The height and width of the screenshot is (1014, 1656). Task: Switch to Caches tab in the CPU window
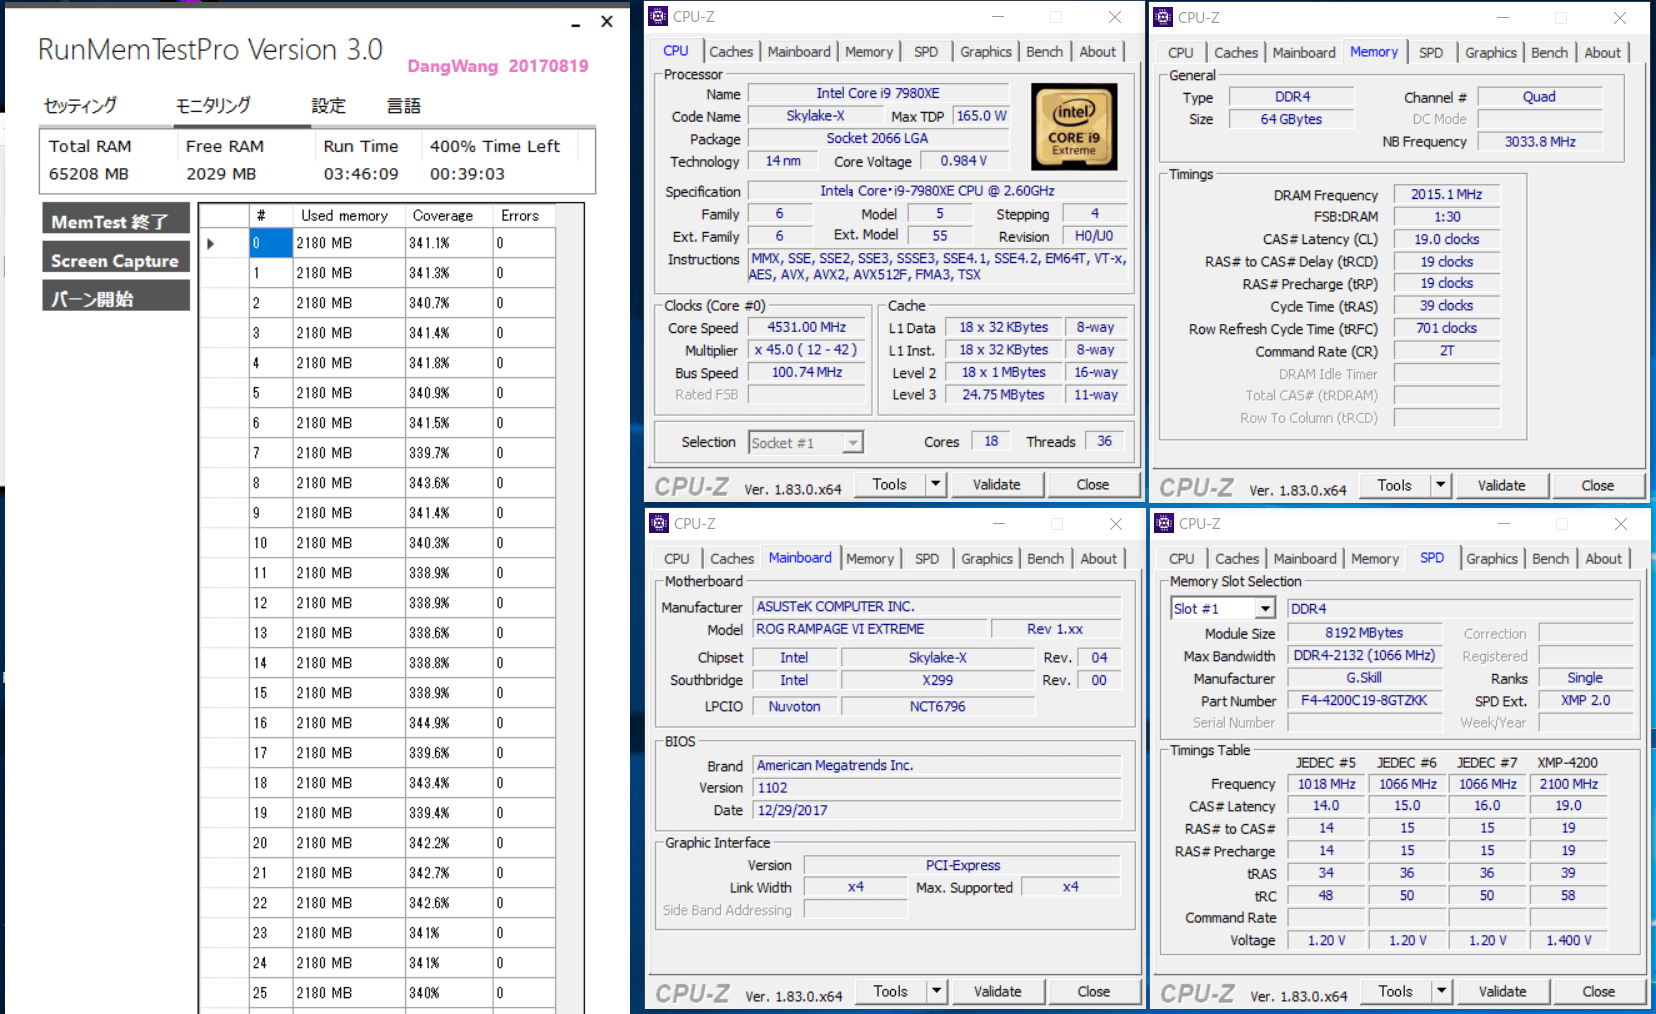(731, 51)
